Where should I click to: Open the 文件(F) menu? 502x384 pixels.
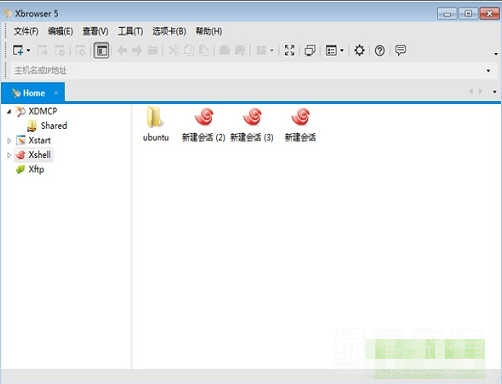[x=26, y=31]
